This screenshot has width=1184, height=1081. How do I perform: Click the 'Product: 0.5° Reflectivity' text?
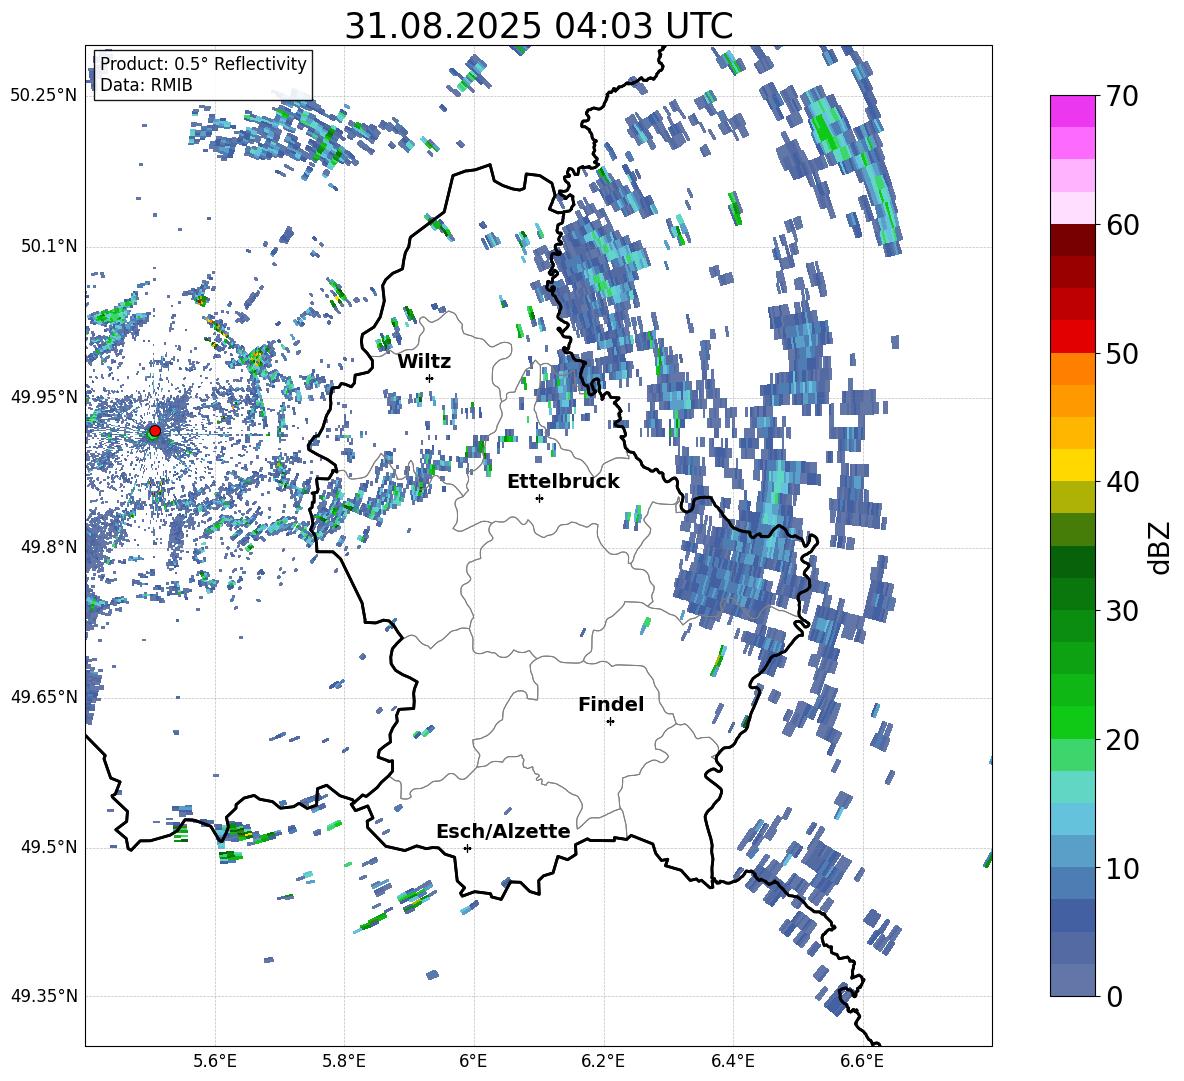point(204,63)
